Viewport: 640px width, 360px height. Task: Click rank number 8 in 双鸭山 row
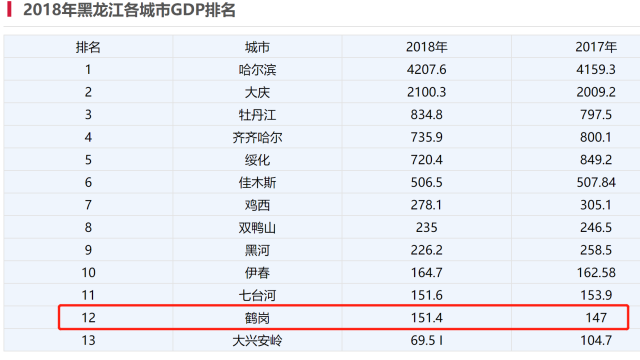click(x=88, y=227)
